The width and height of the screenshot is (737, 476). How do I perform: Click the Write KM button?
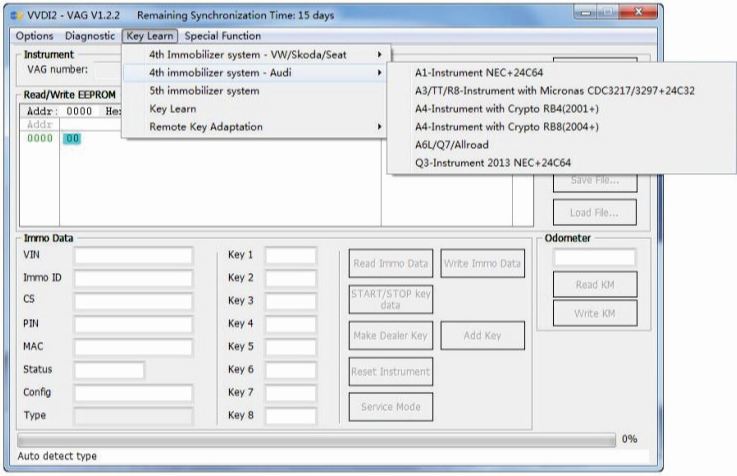point(595,313)
